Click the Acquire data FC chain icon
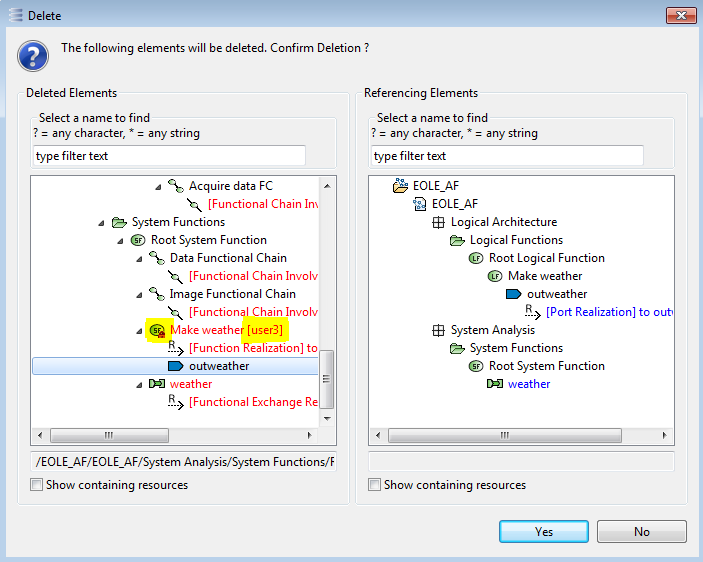This screenshot has height=562, width=703. click(176, 186)
